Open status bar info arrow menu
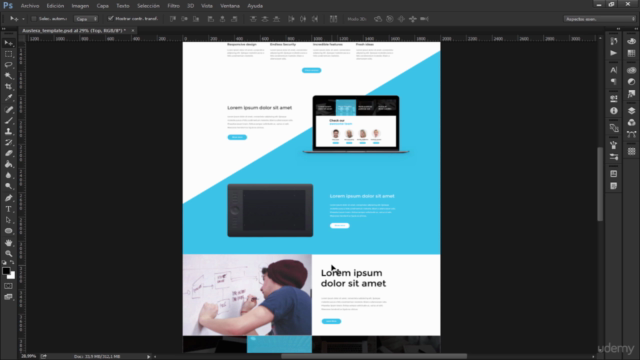The image size is (640, 360). [x=149, y=356]
